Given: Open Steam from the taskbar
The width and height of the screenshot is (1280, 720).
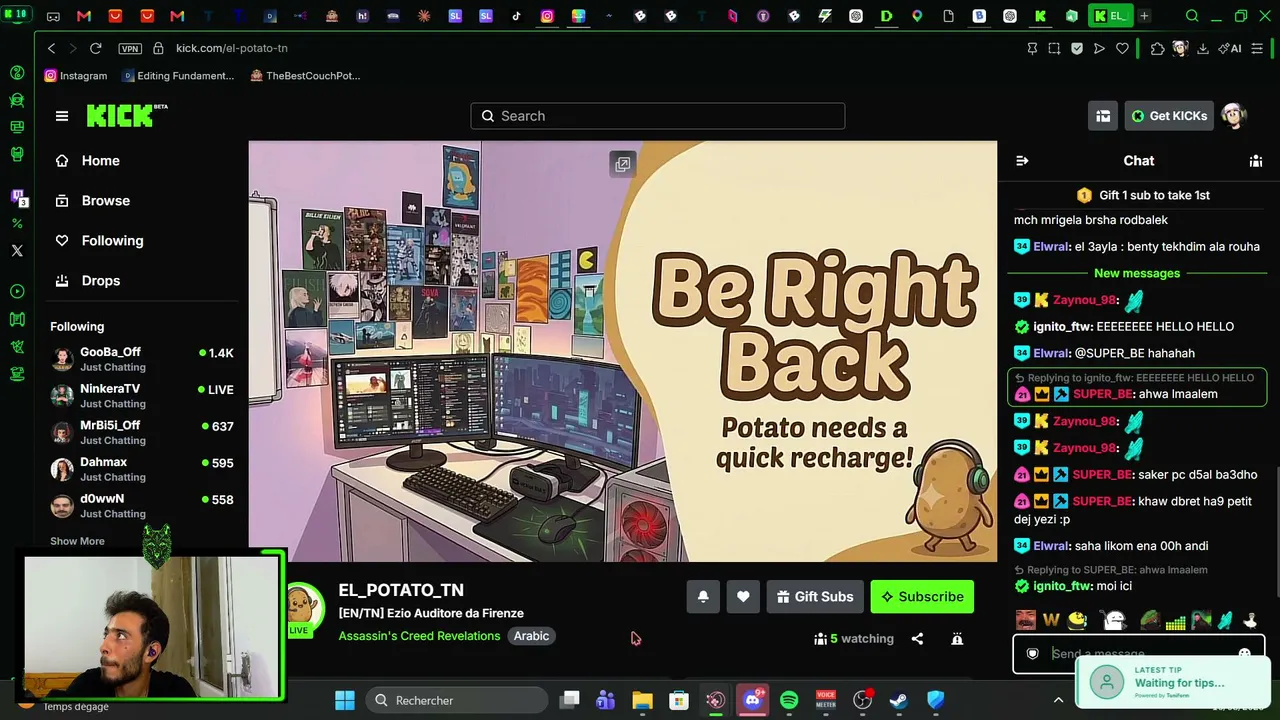Looking at the screenshot, I should (x=899, y=700).
